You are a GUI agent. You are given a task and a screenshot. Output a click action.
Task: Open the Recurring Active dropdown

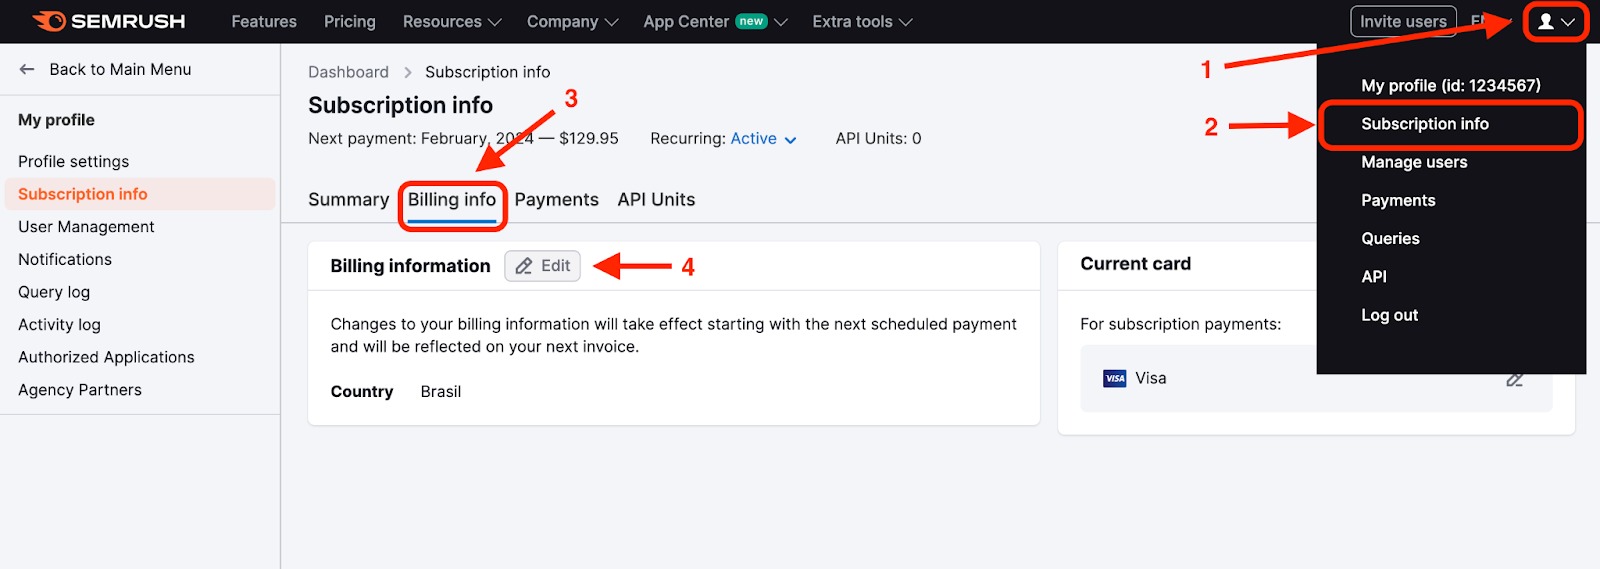point(763,139)
